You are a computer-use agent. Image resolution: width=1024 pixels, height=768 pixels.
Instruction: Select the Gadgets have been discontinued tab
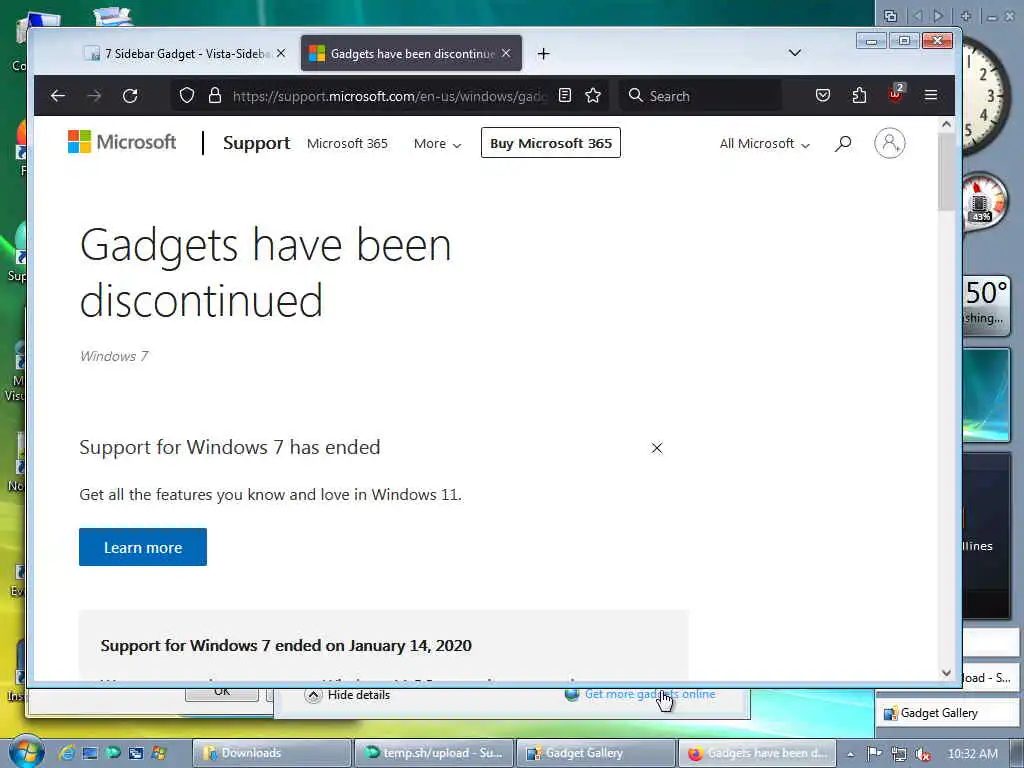411,54
